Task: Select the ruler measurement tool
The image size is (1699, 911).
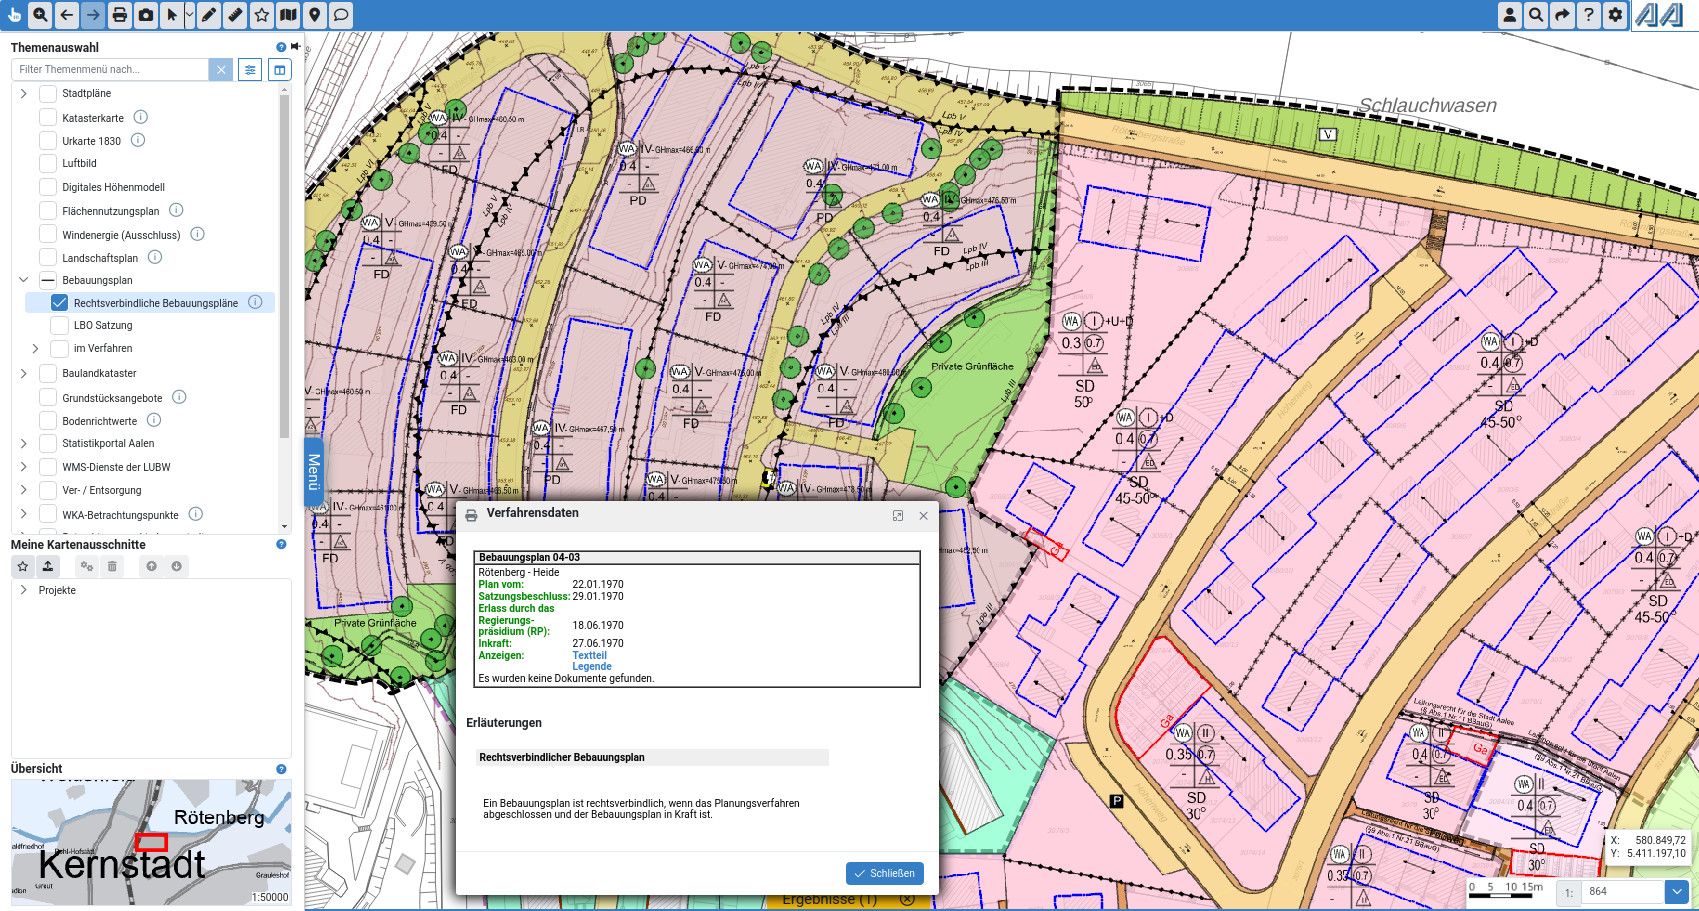Action: pos(235,15)
